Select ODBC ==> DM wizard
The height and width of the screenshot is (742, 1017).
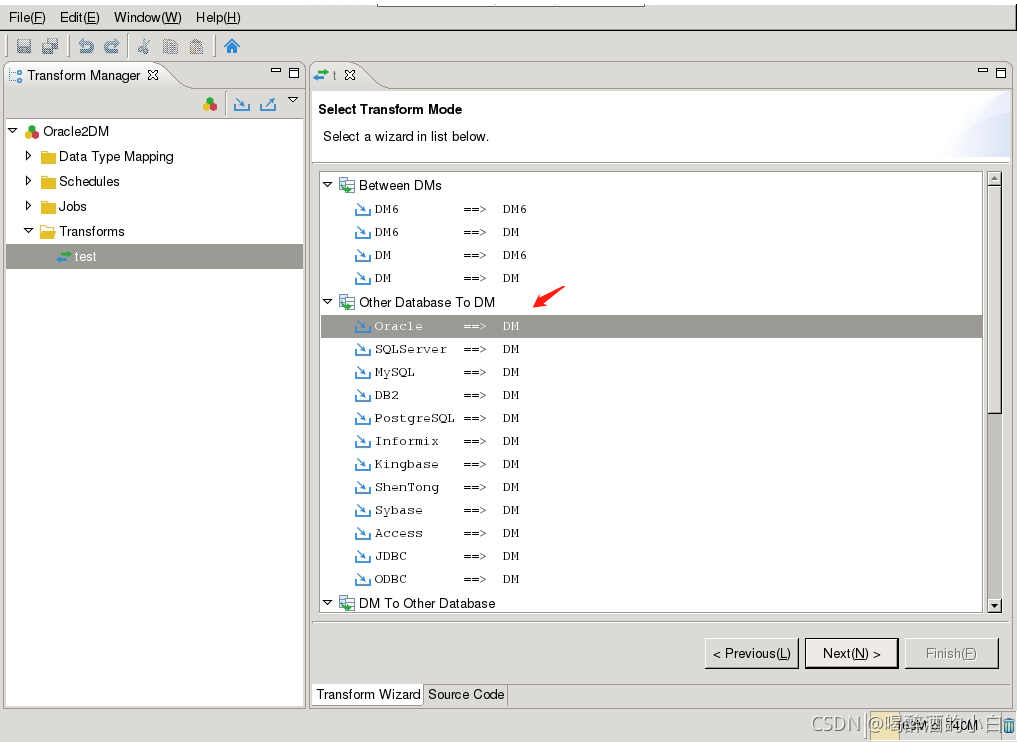point(651,579)
